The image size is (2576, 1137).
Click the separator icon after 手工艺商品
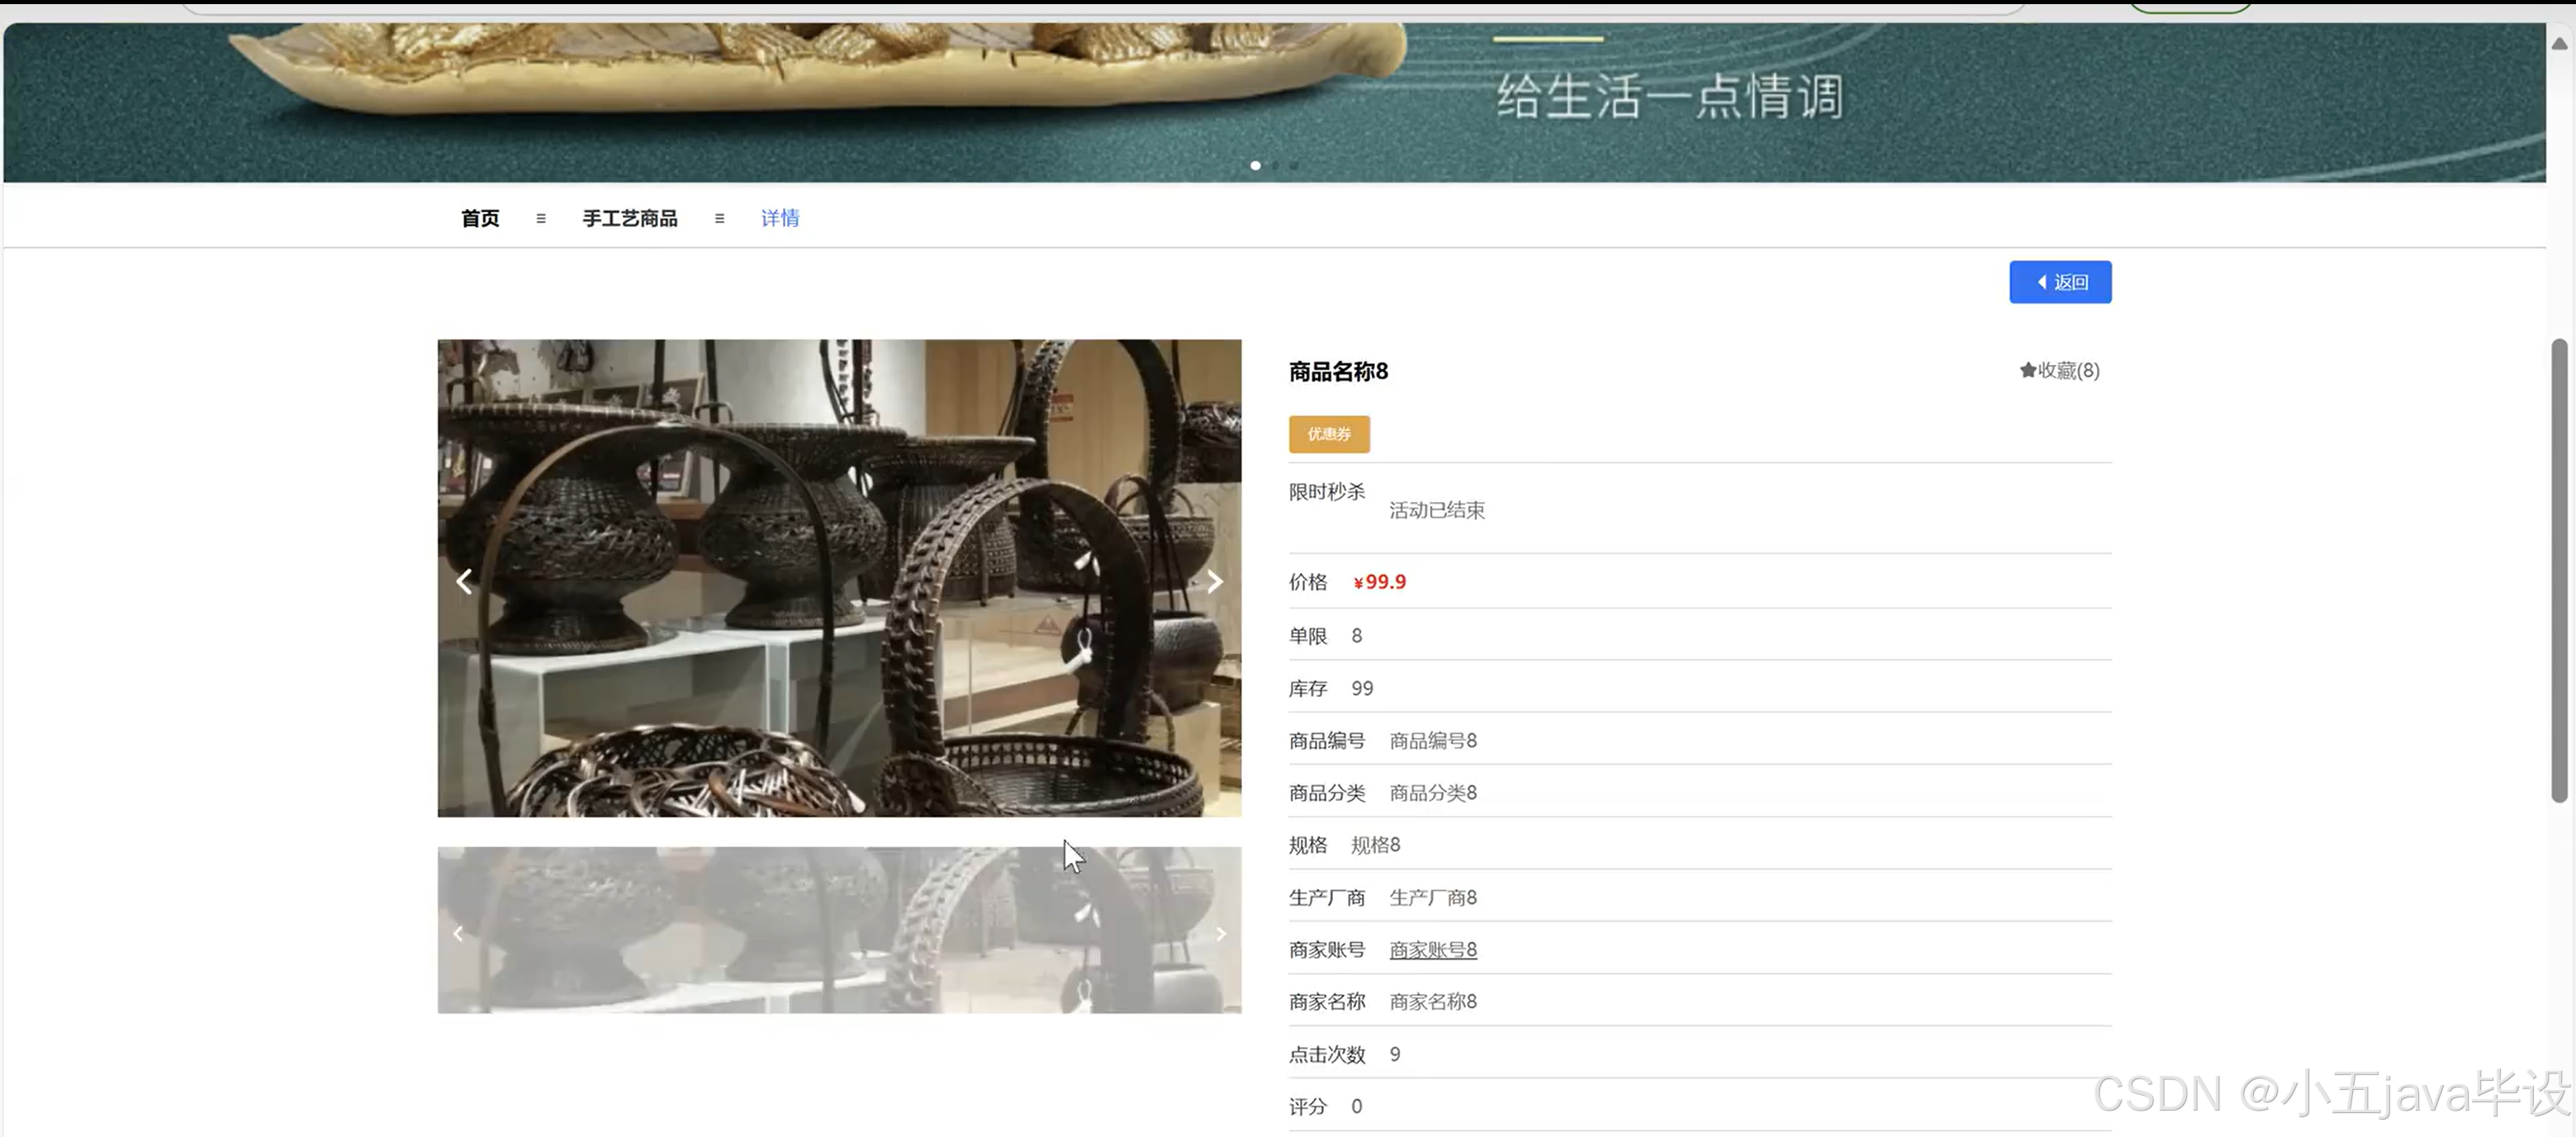point(719,218)
